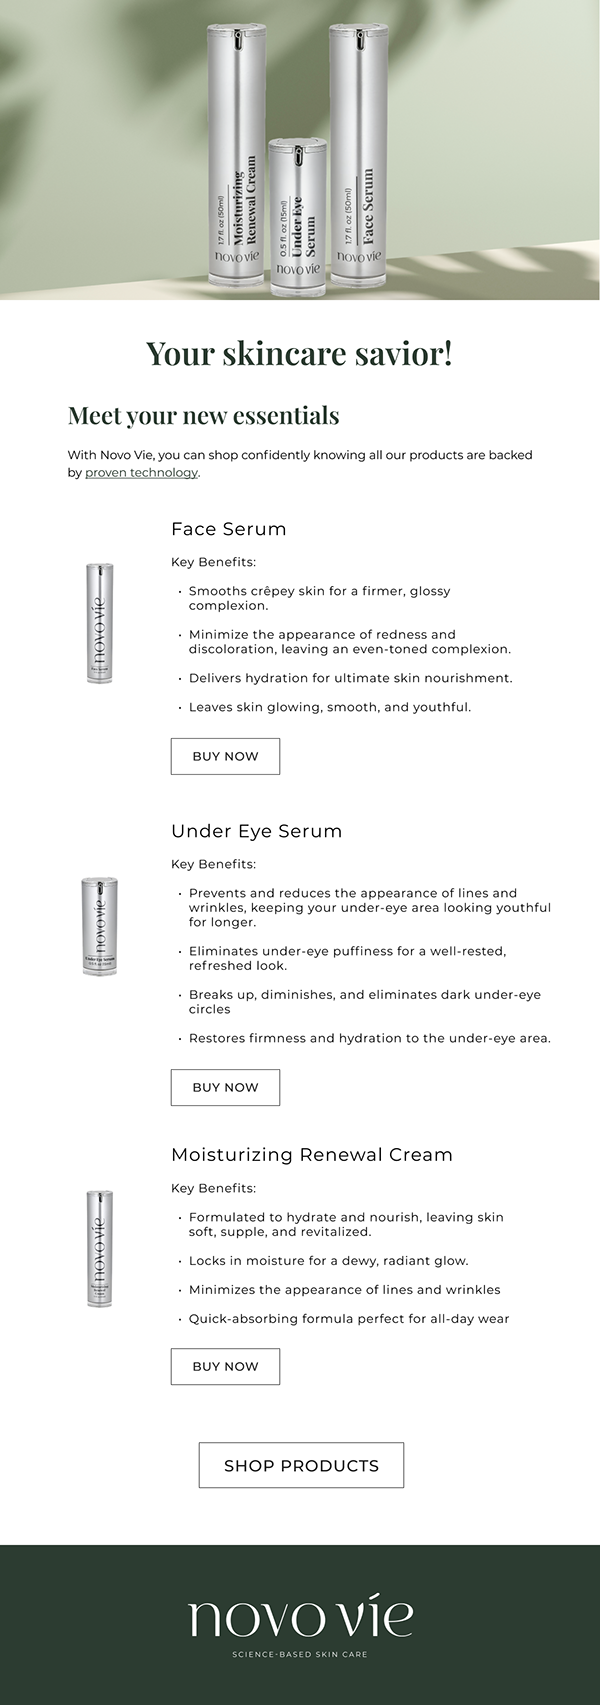Click the "Science-Based Skin Care" footer tagline
Image resolution: width=600 pixels, height=1705 pixels.
coord(300,1654)
